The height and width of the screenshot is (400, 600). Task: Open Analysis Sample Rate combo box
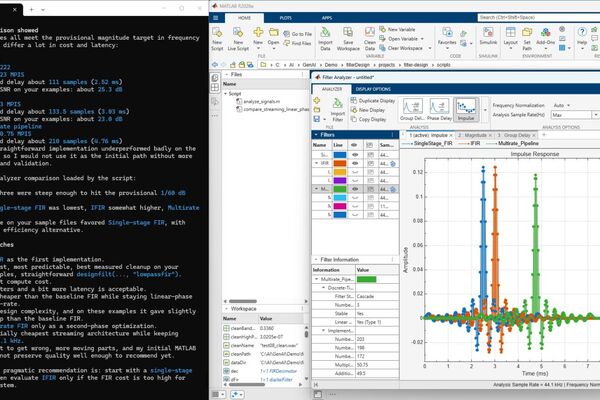point(575,115)
